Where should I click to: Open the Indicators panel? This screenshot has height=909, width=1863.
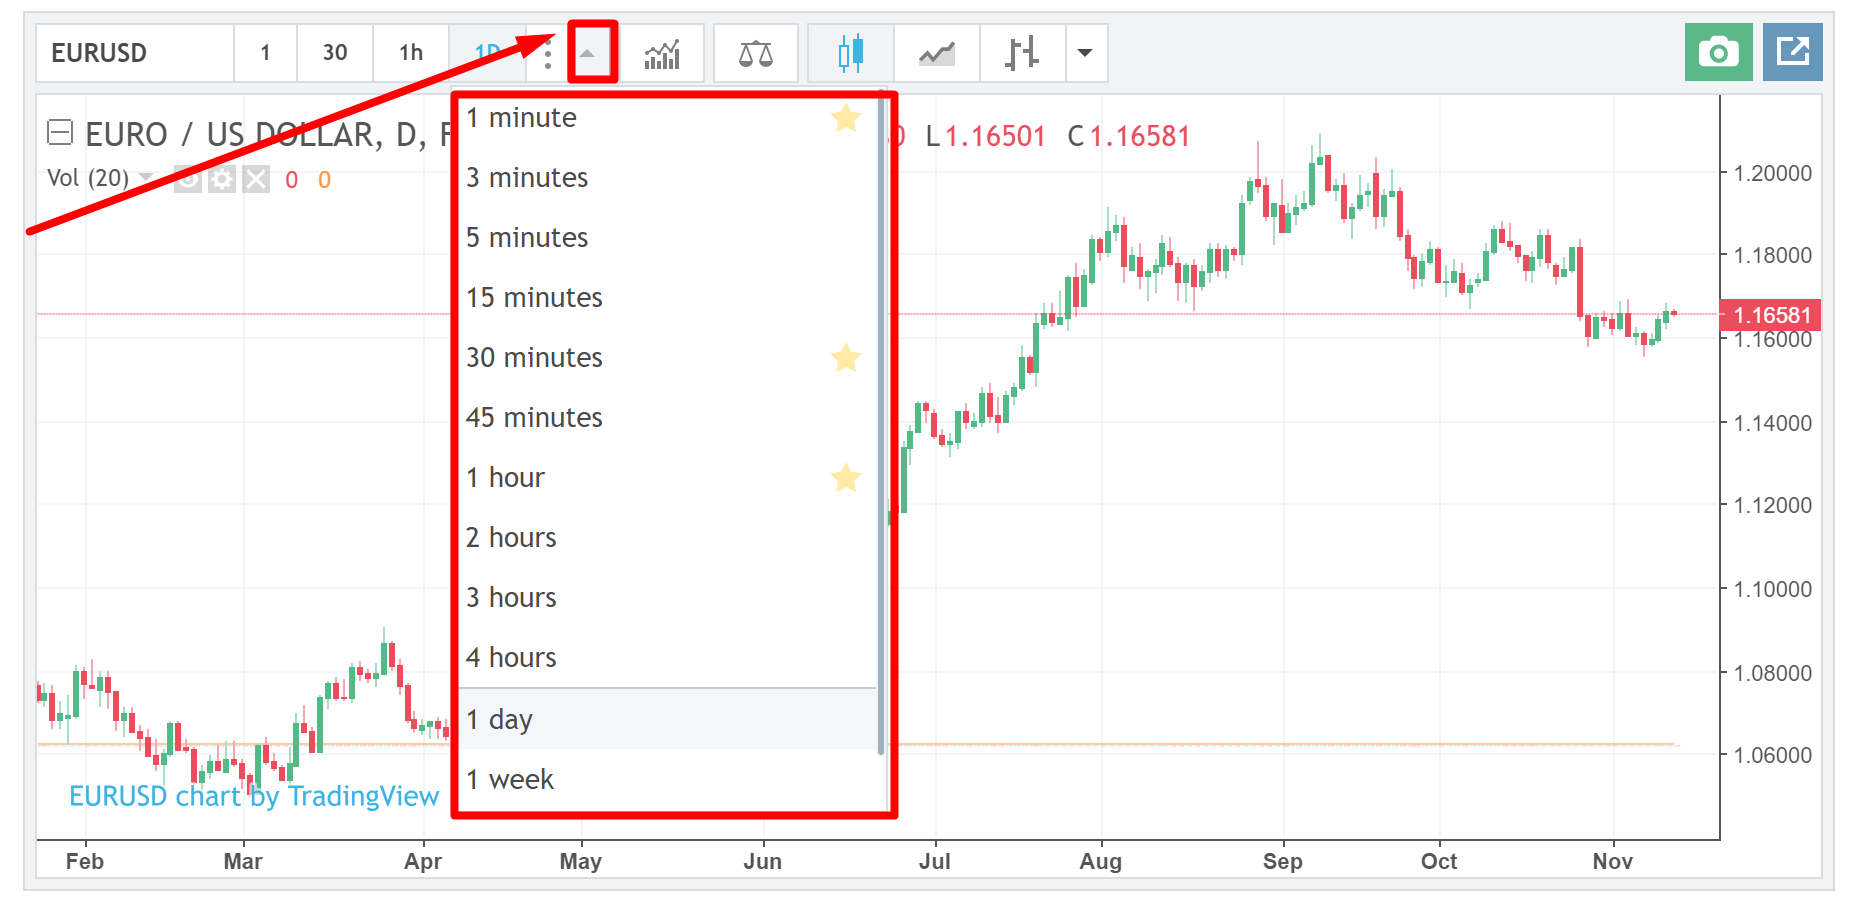tap(662, 53)
